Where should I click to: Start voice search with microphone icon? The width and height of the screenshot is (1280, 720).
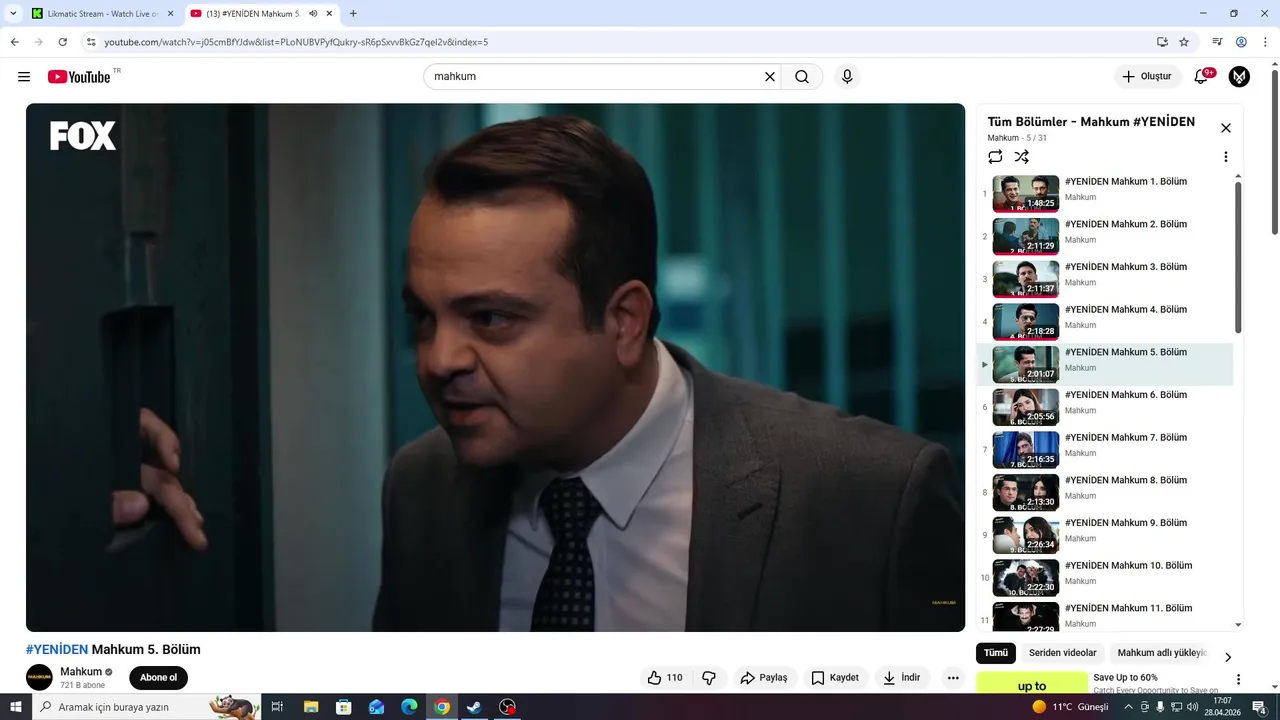(847, 77)
